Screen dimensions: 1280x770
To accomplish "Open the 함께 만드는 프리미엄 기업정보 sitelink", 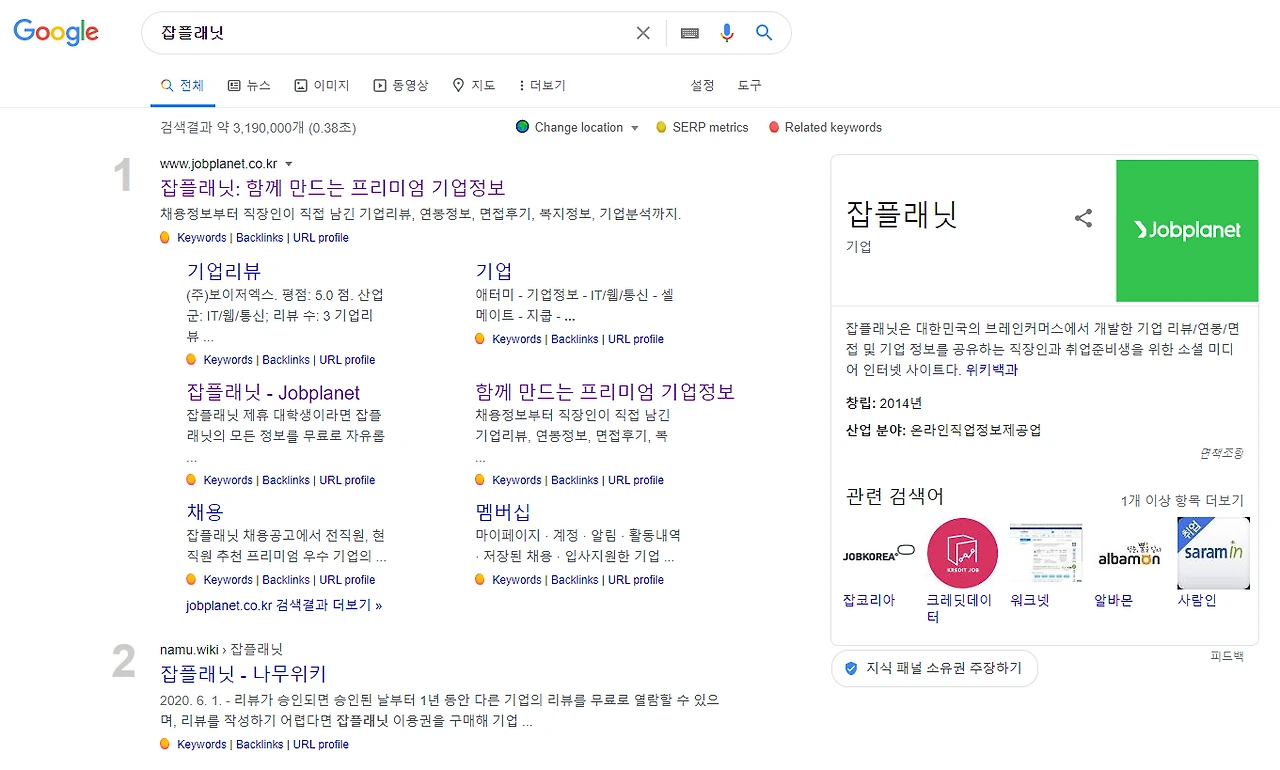I will [605, 391].
